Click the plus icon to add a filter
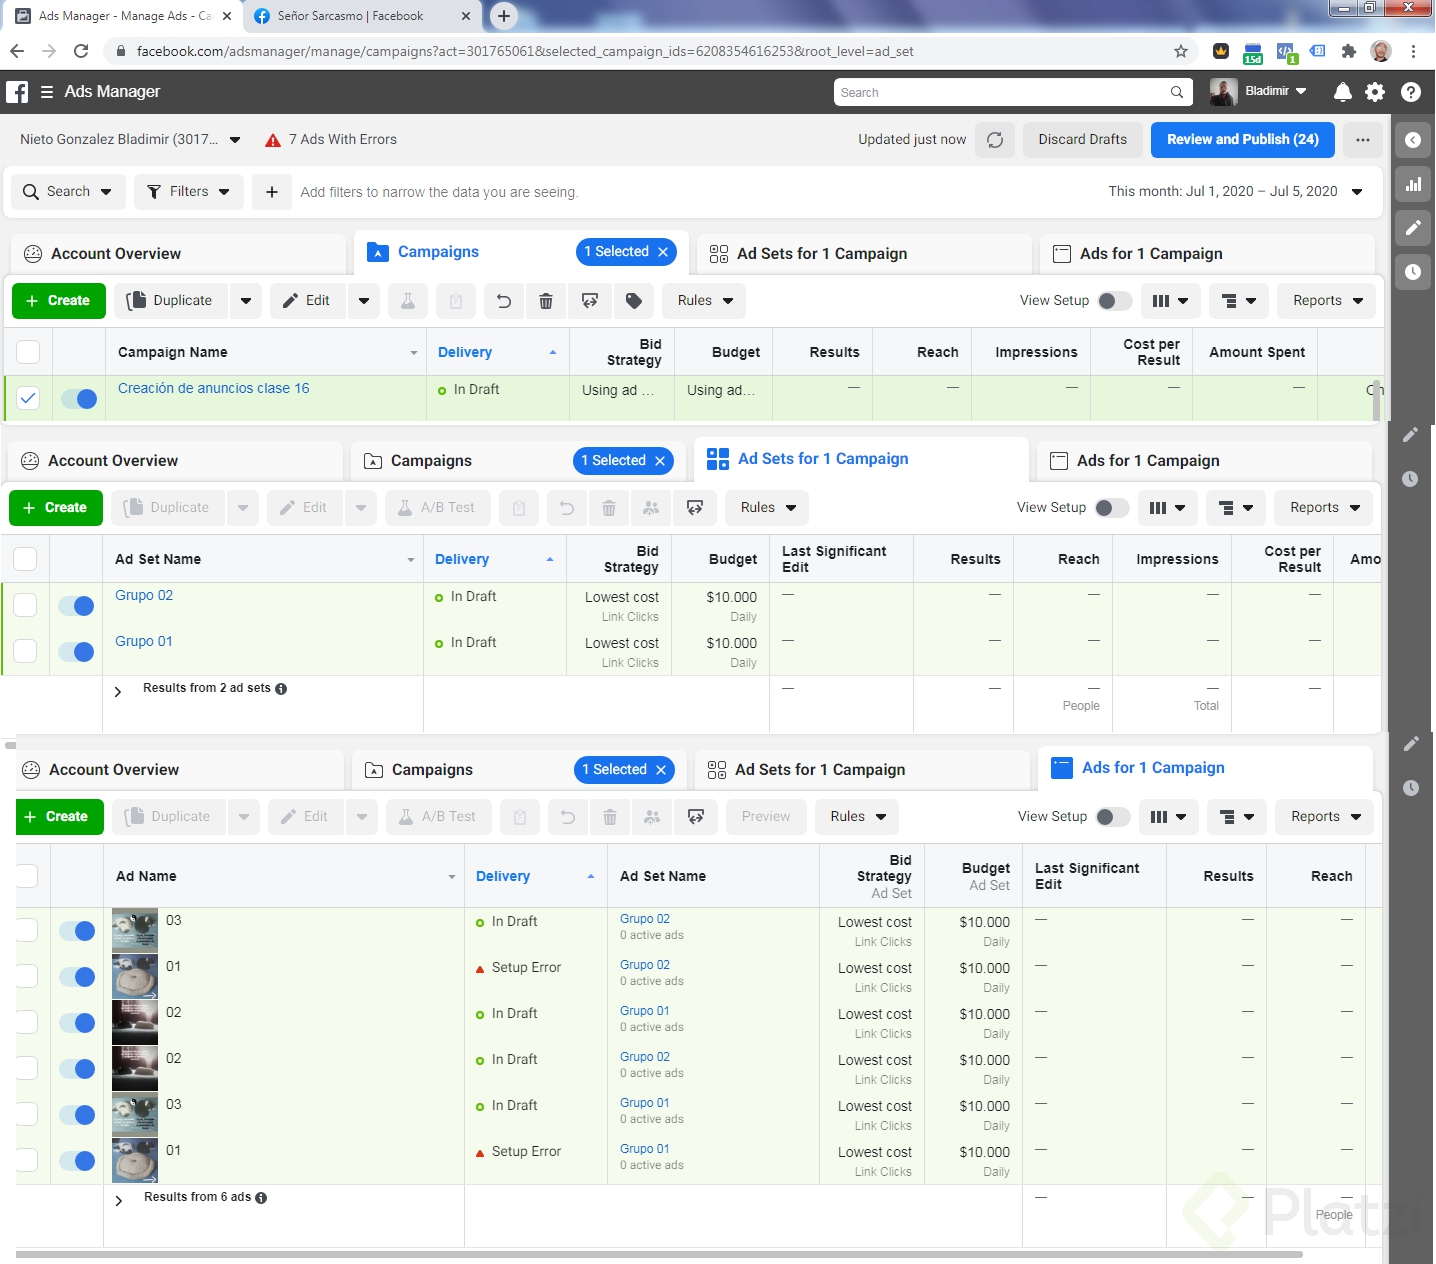This screenshot has width=1436, height=1264. coord(272,192)
